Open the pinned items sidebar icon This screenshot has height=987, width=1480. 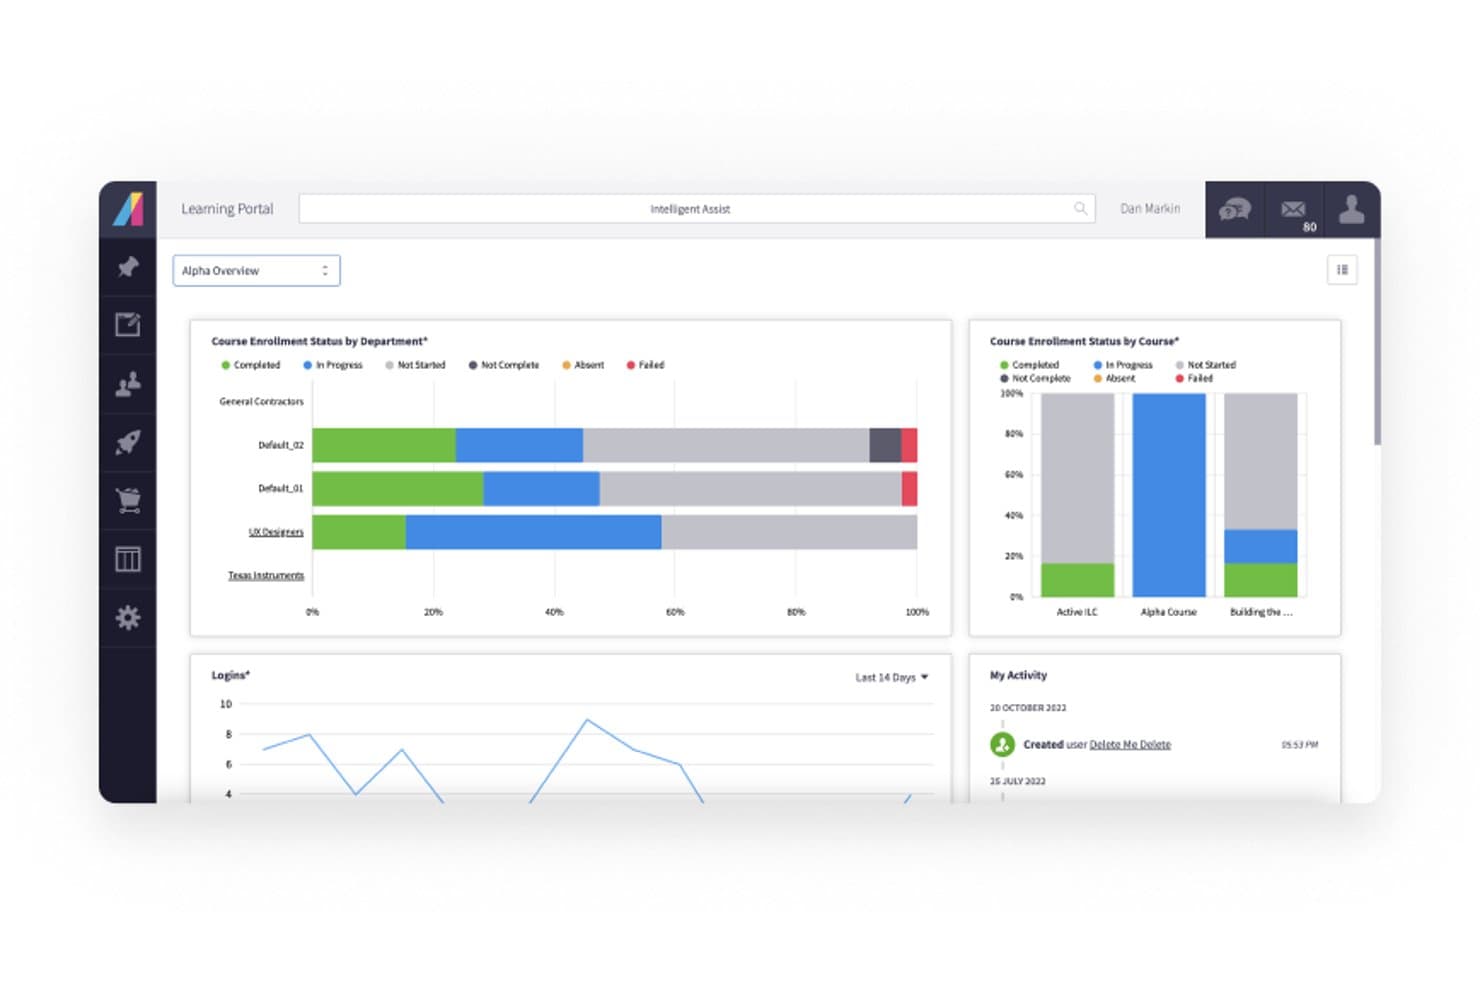pyautogui.click(x=128, y=267)
